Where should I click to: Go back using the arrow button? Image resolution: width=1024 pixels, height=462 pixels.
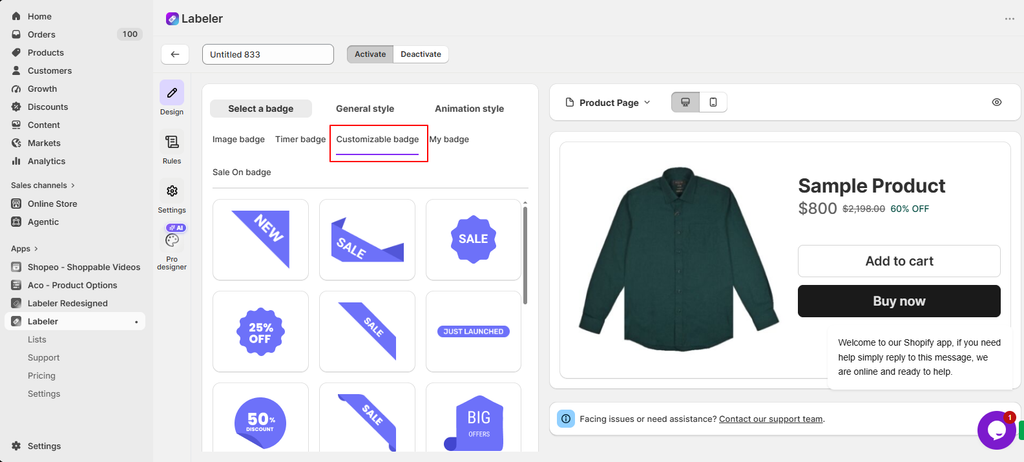click(x=175, y=54)
